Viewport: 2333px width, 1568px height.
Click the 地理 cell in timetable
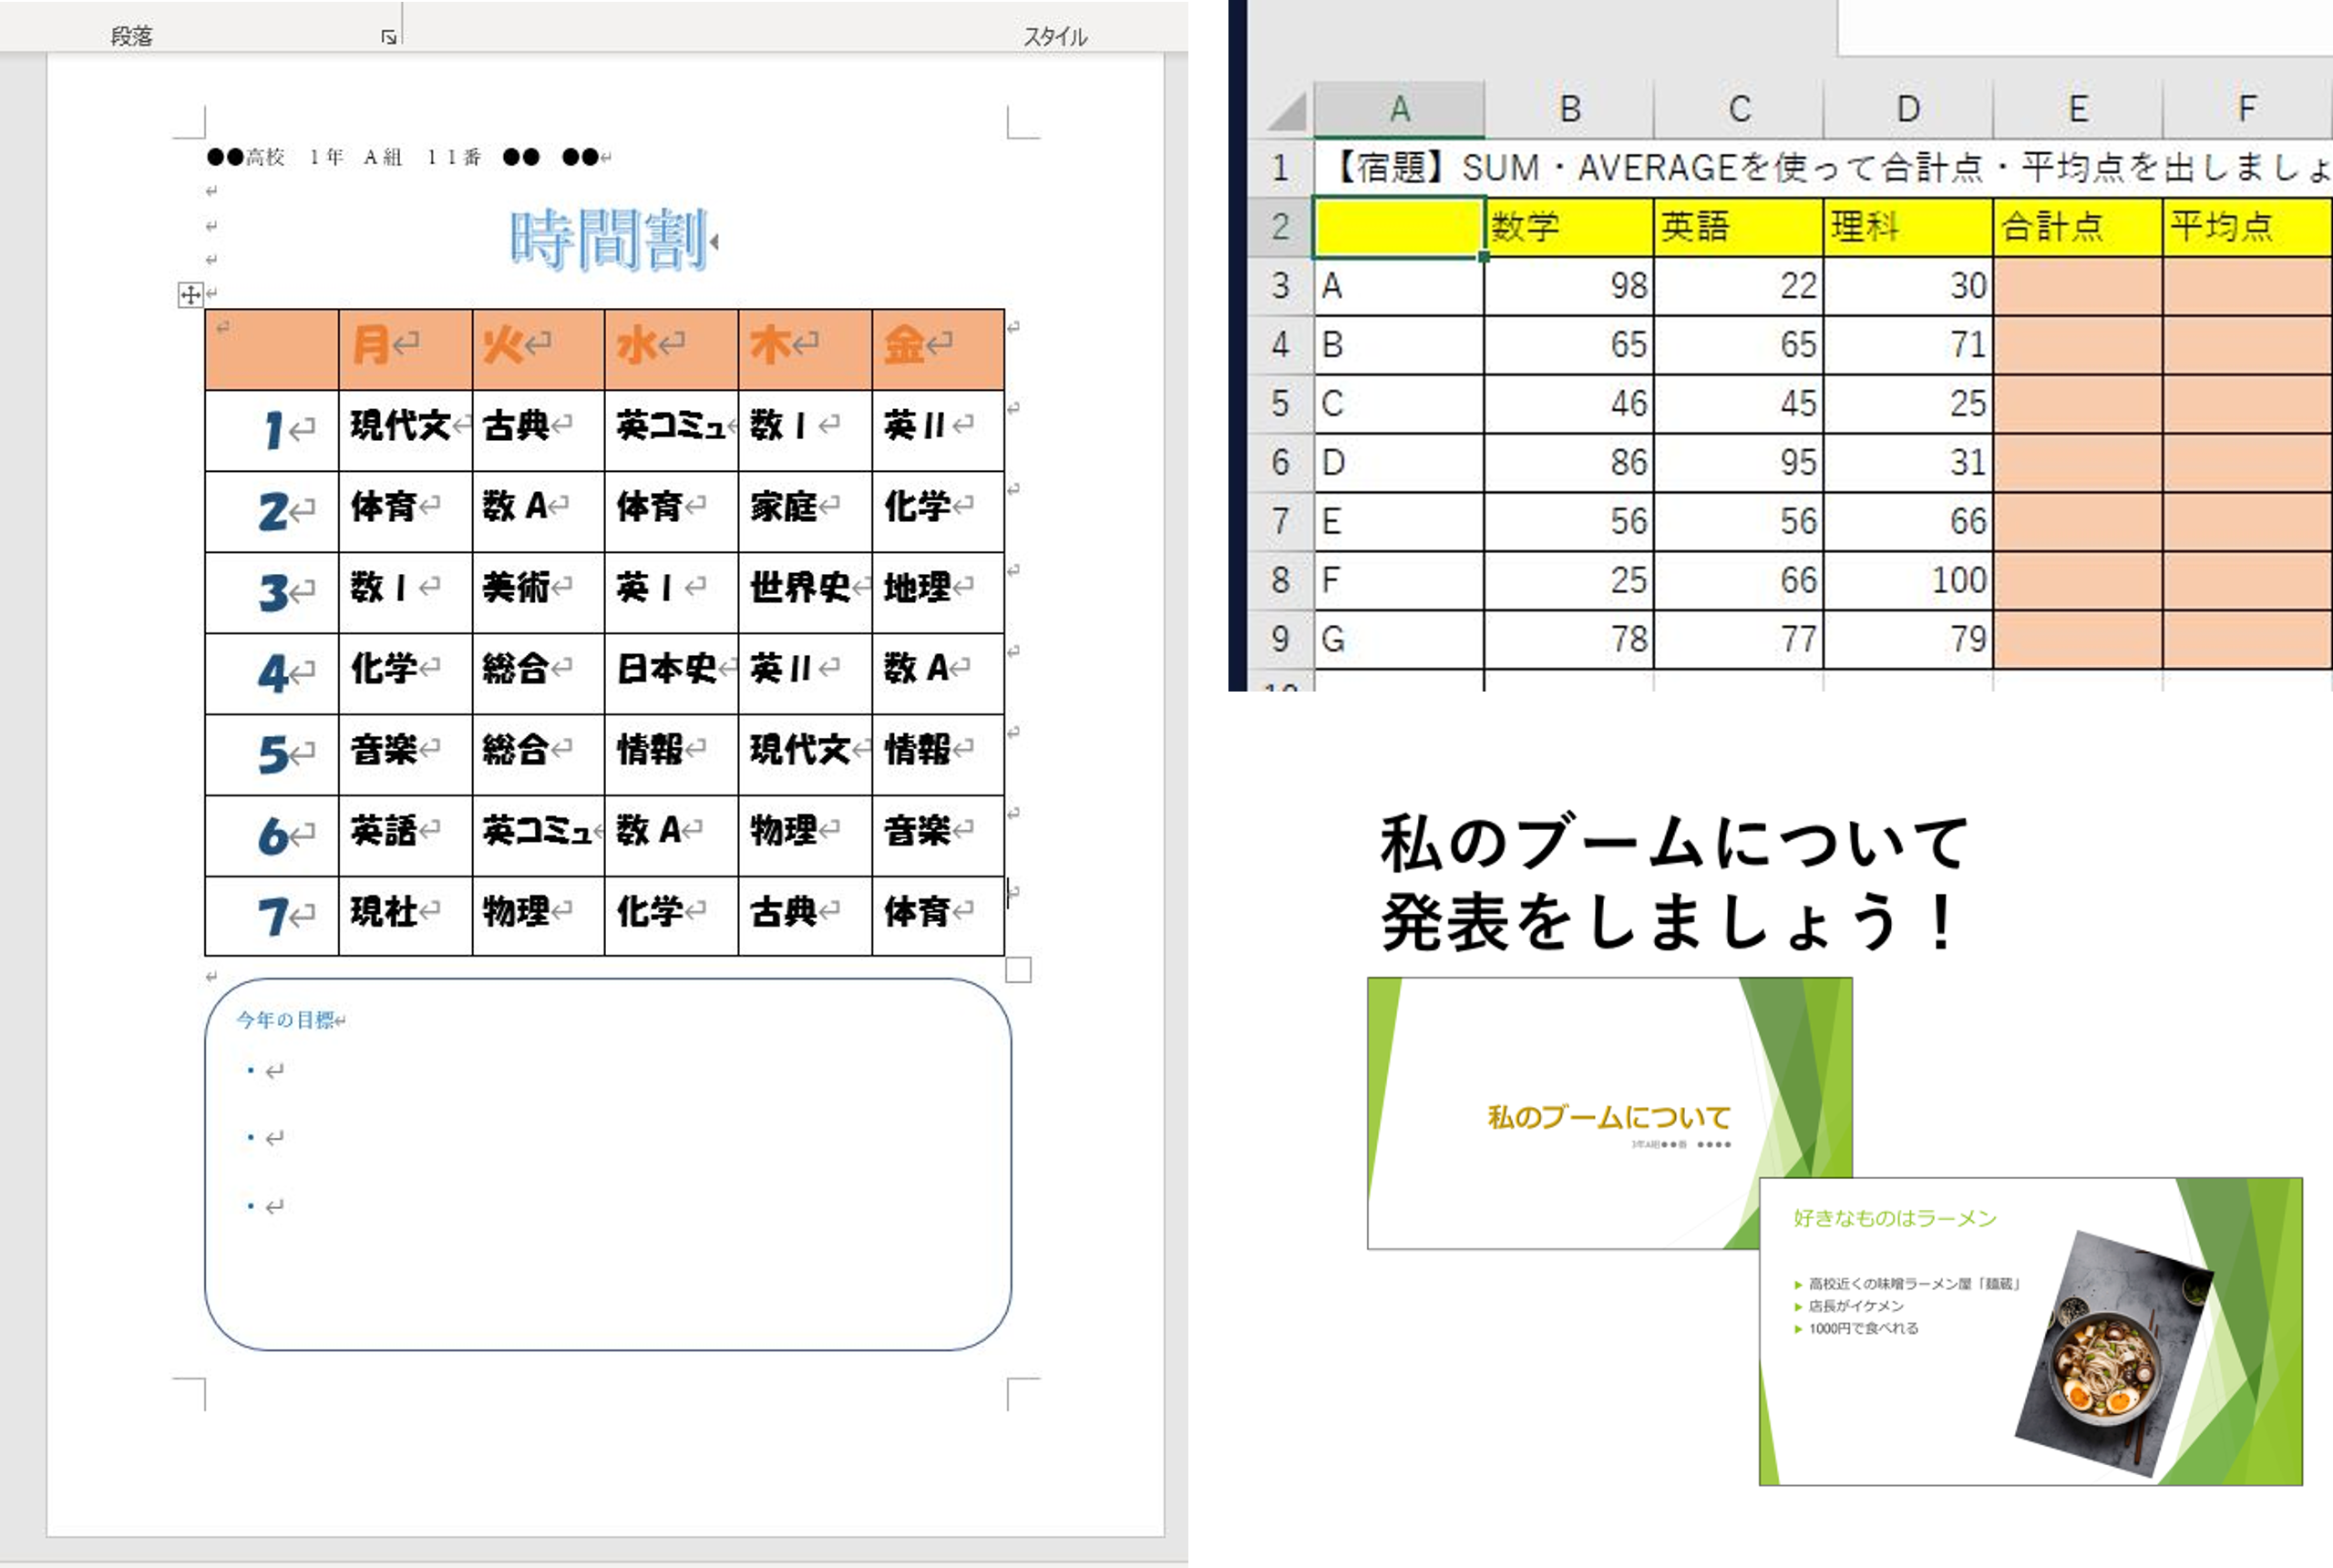pyautogui.click(x=938, y=592)
